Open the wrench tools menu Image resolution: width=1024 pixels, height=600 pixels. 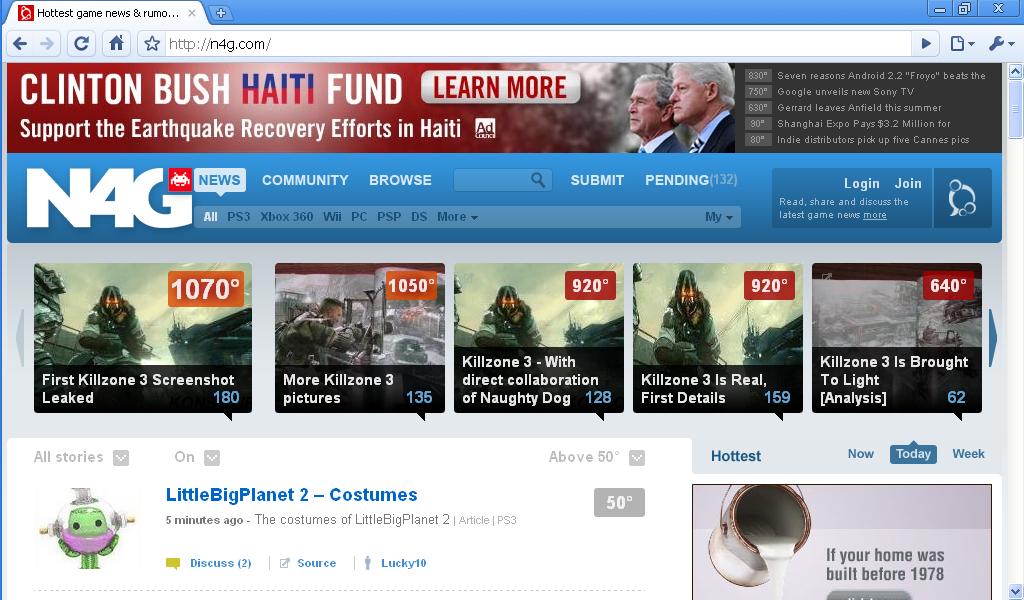click(x=1001, y=44)
